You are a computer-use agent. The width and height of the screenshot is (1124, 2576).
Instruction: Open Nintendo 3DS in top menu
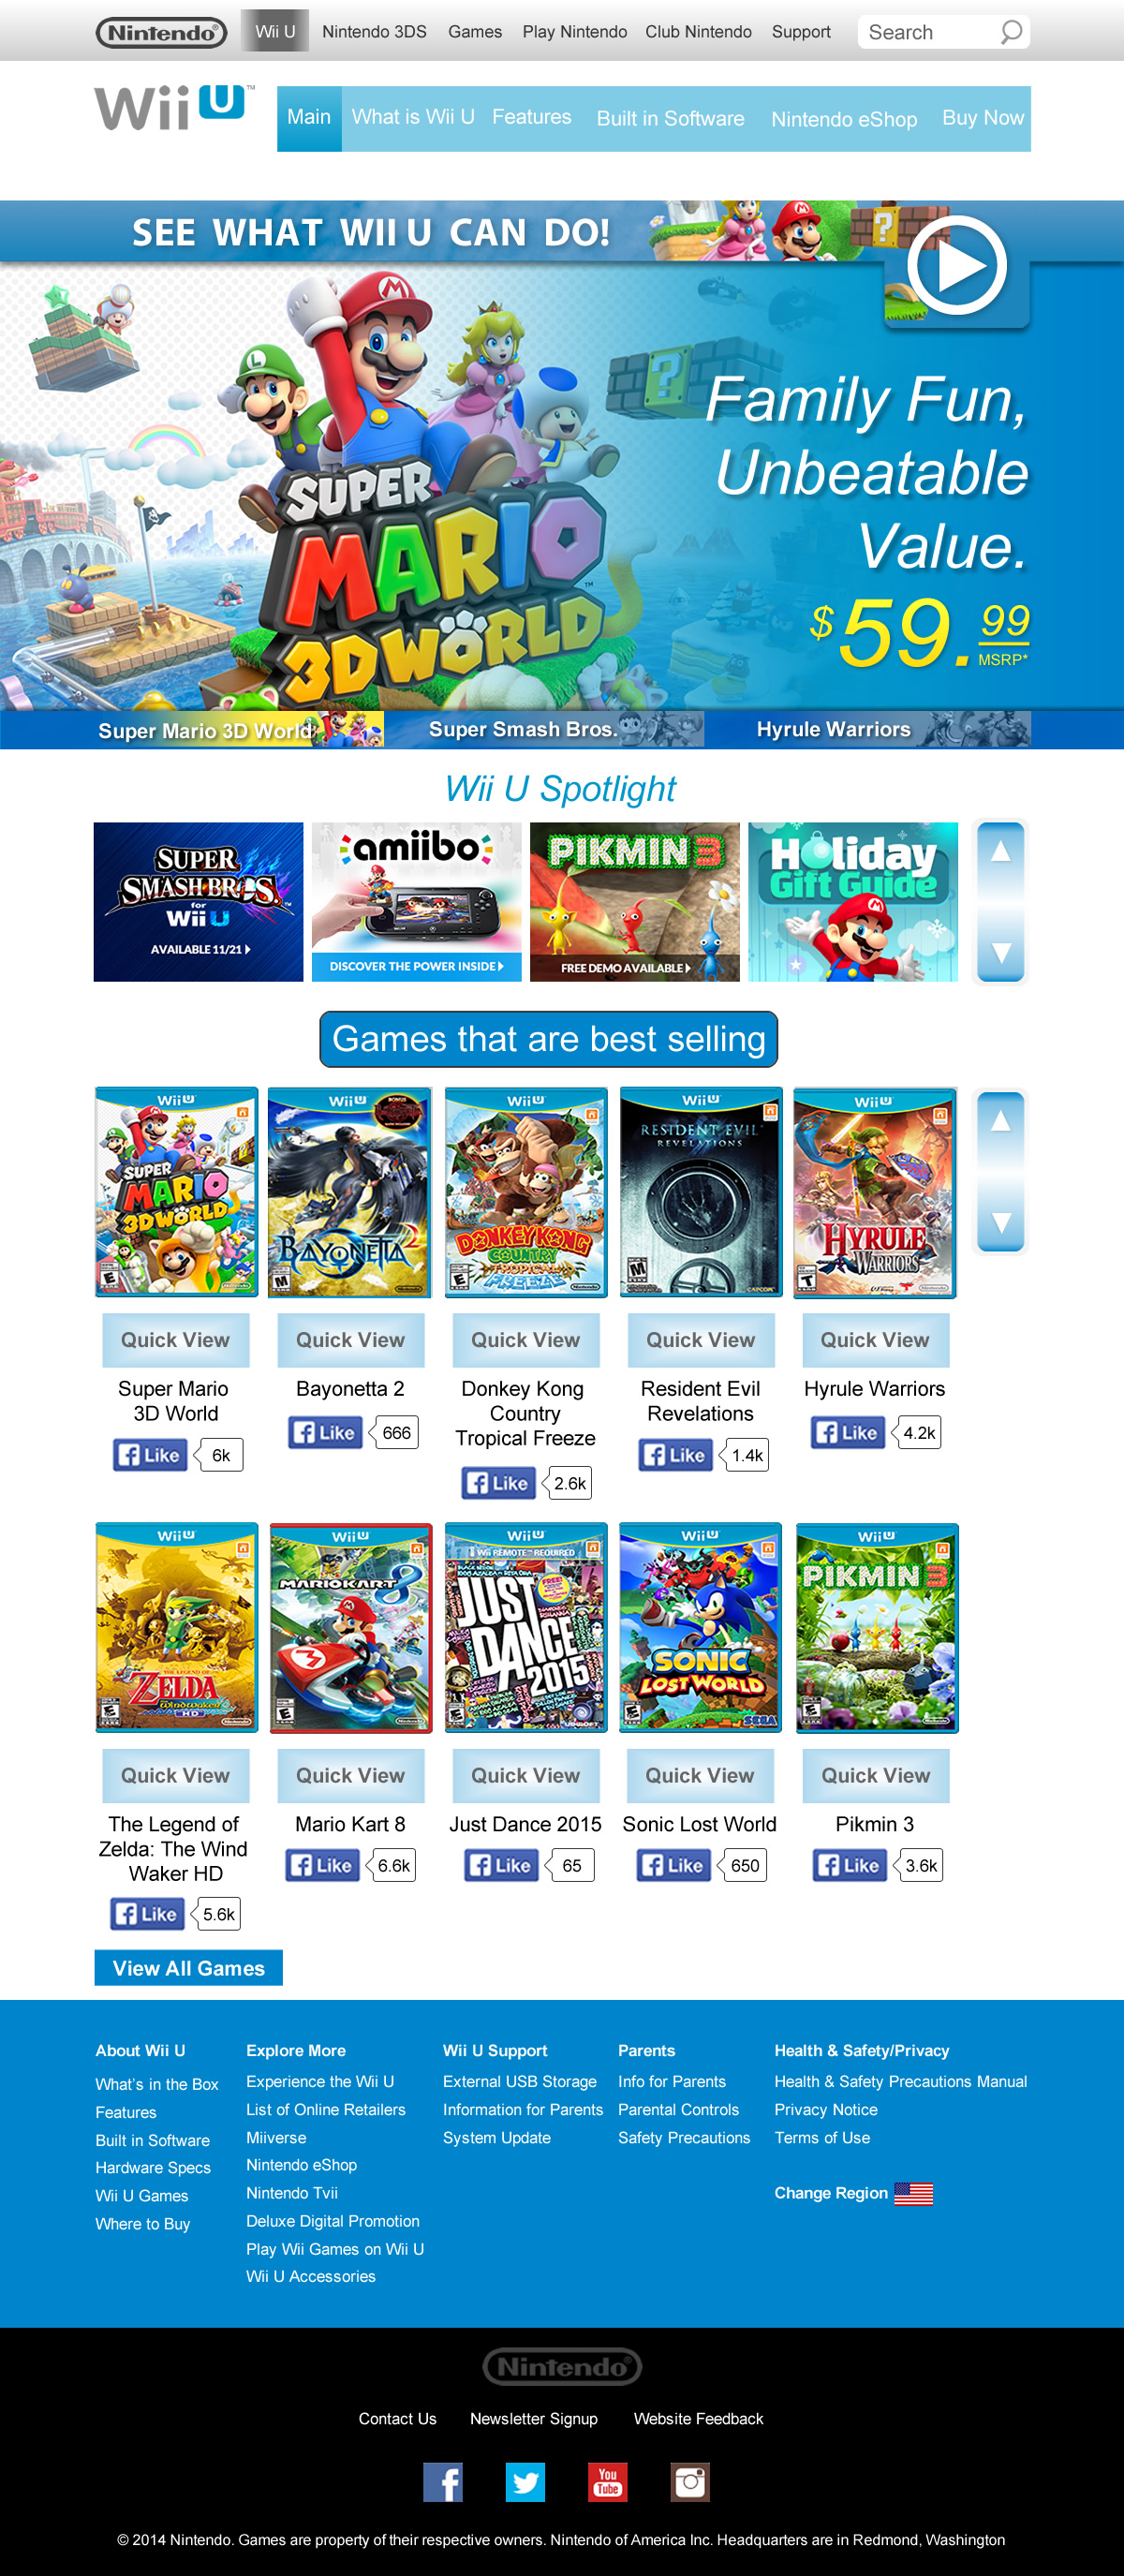374,32
